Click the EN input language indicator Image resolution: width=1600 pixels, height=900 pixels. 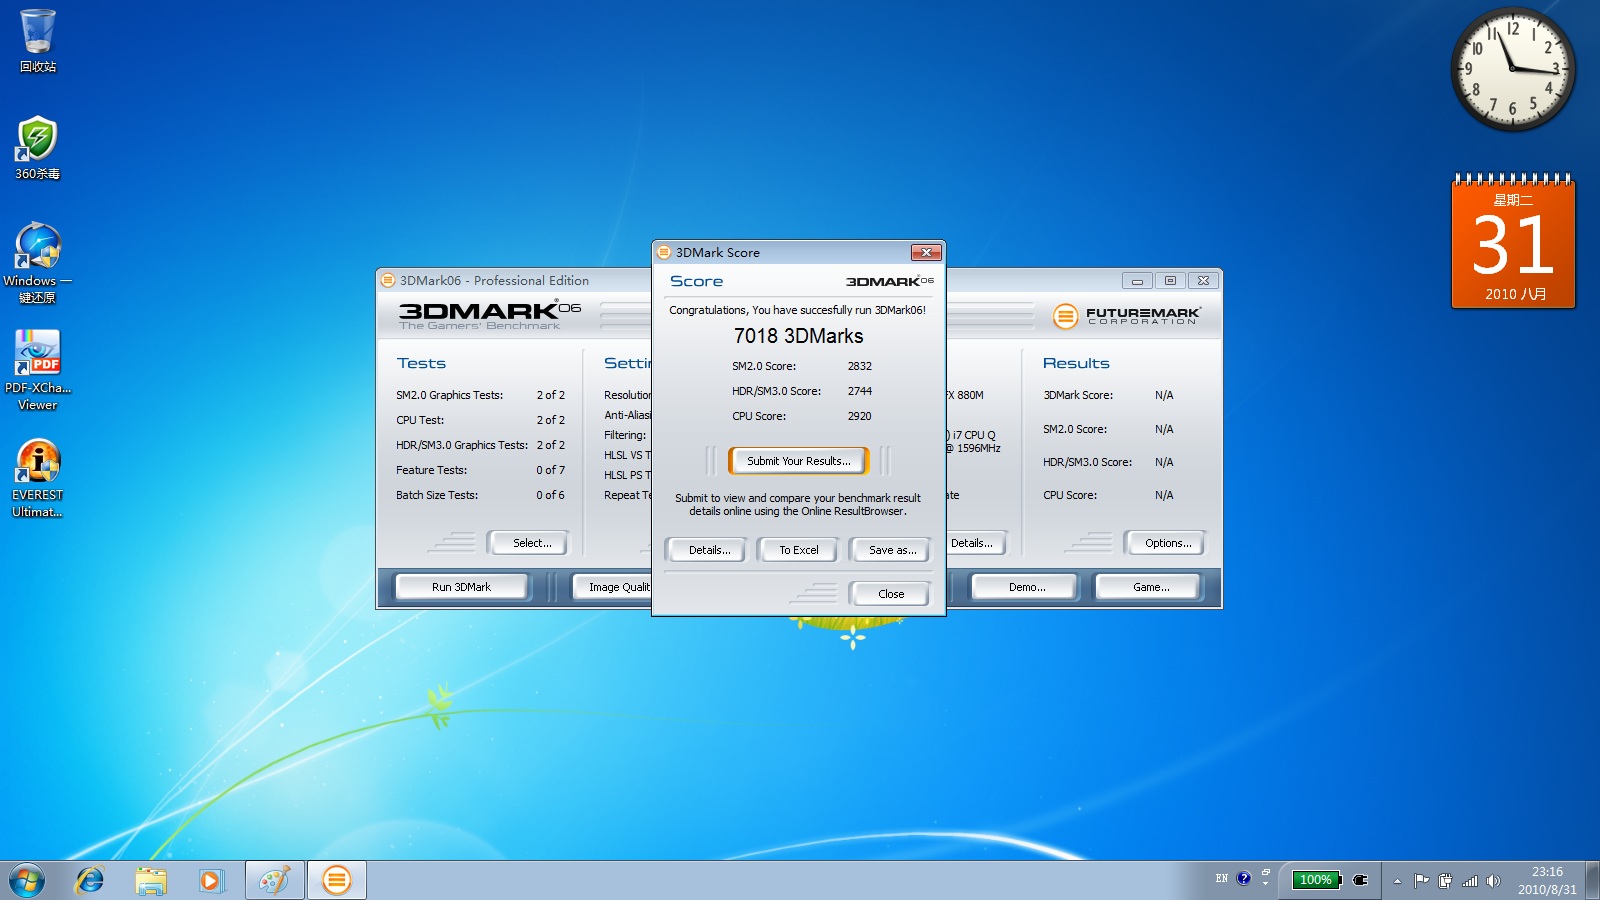pos(1222,878)
